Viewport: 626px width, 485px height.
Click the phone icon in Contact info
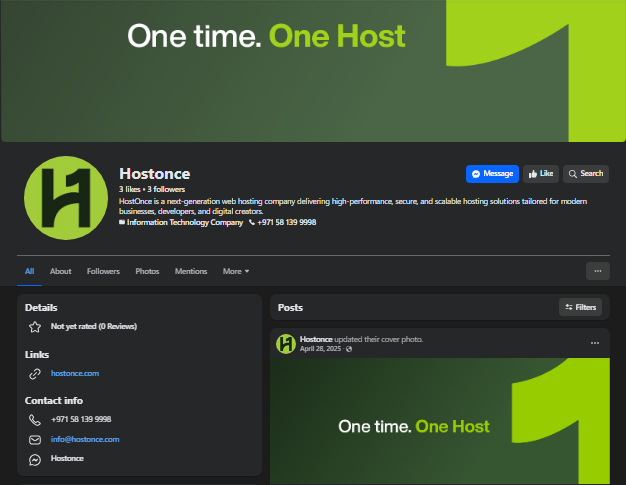pos(35,420)
